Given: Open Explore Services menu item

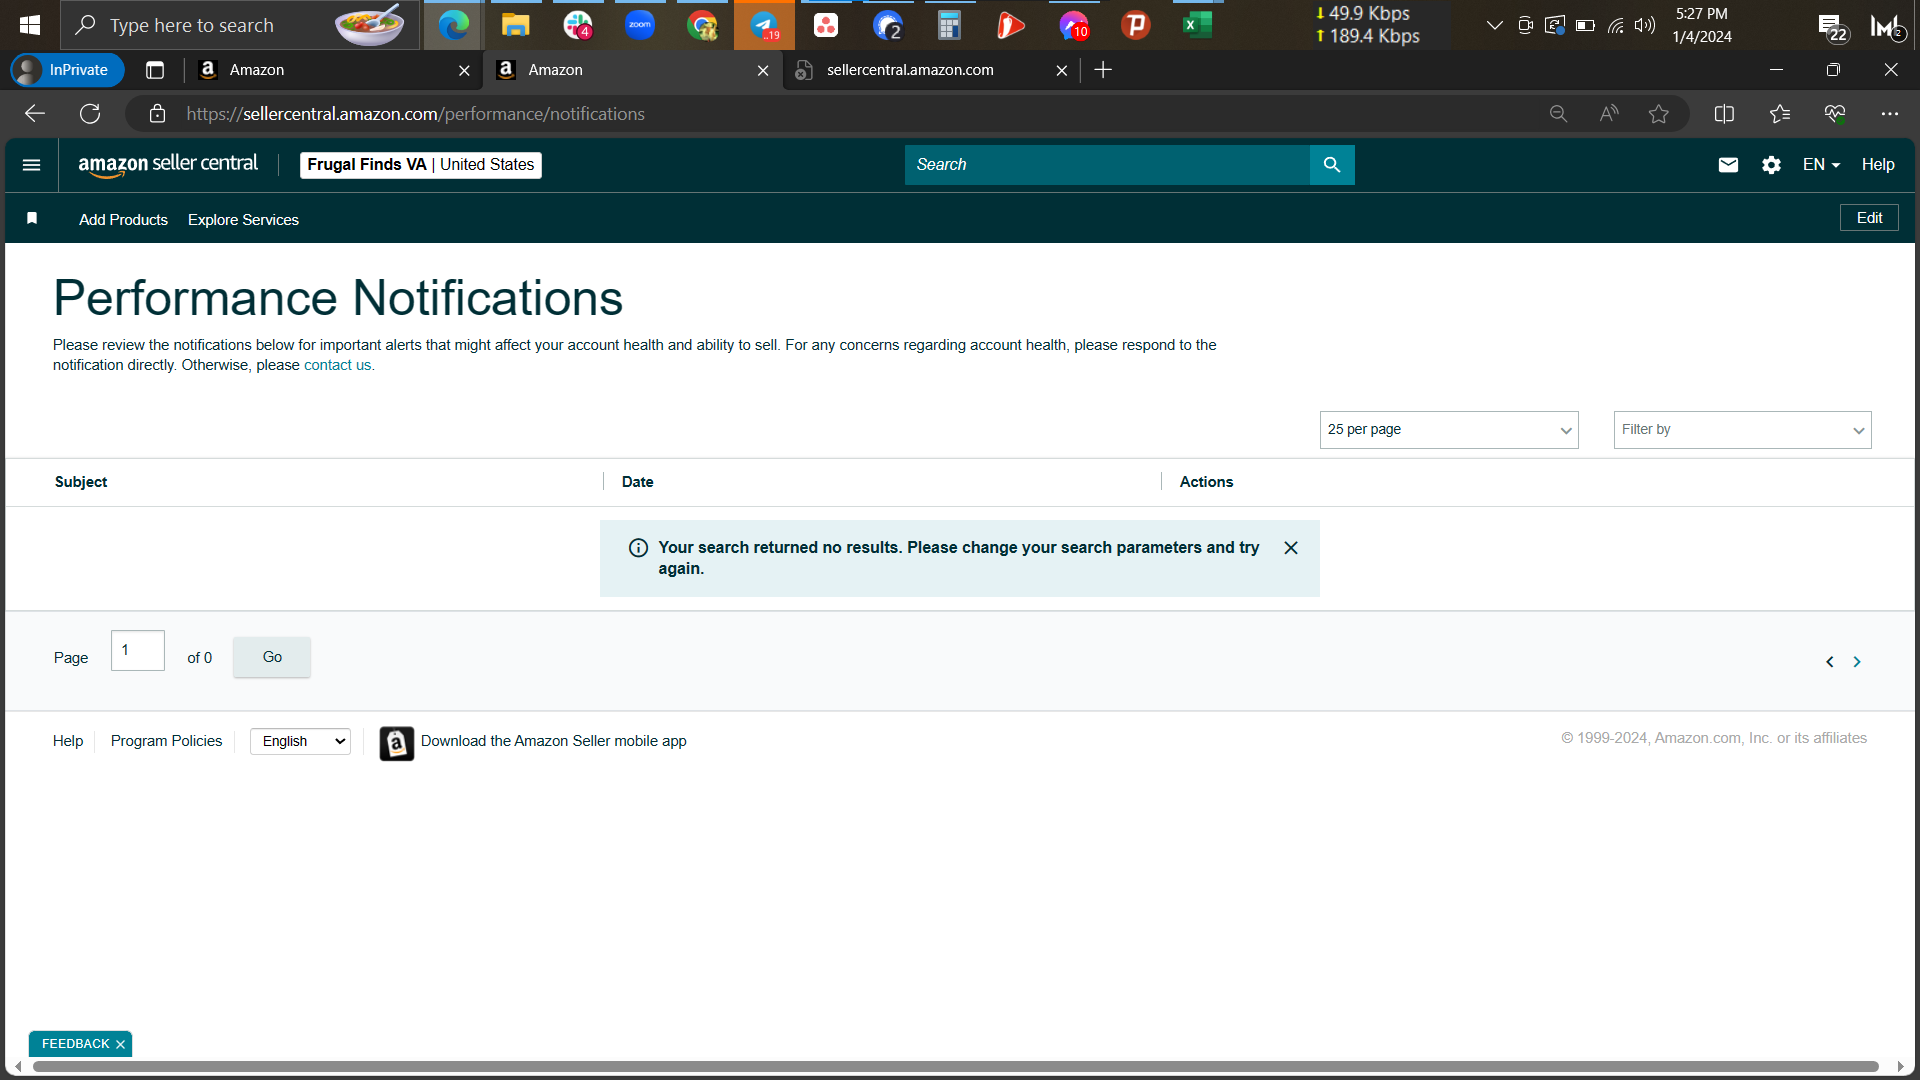Looking at the screenshot, I should 243,220.
